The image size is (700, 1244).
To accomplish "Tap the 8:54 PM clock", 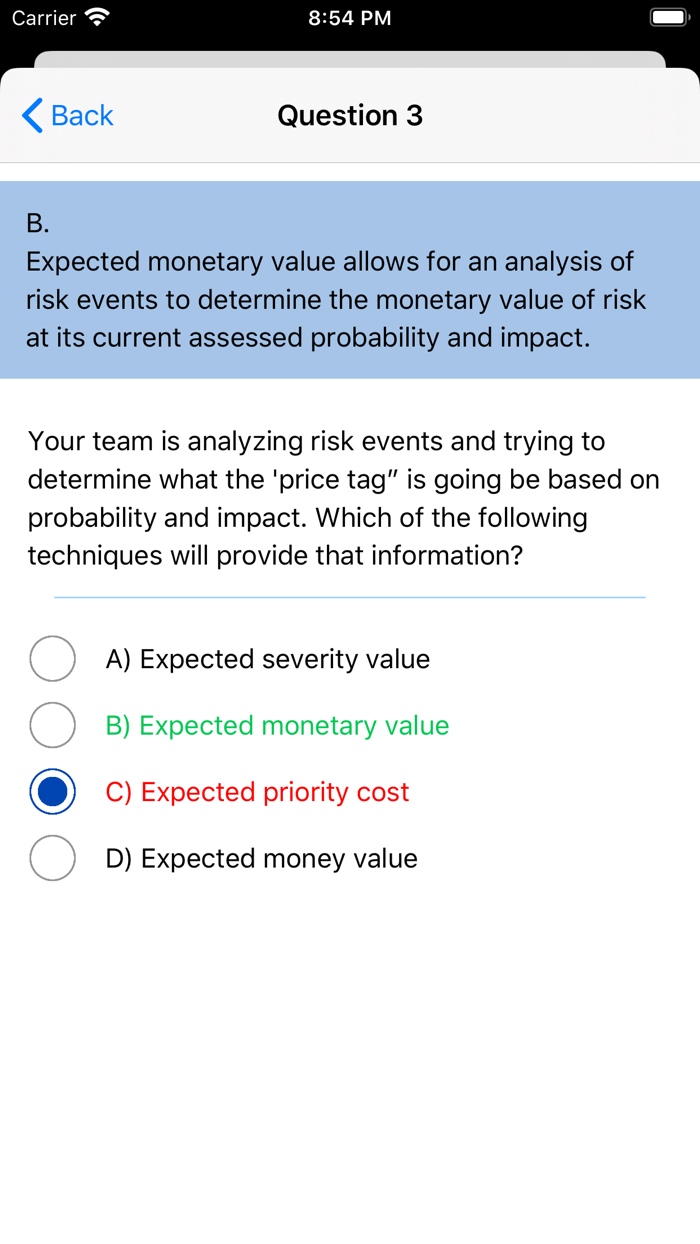I will pyautogui.click(x=350, y=18).
